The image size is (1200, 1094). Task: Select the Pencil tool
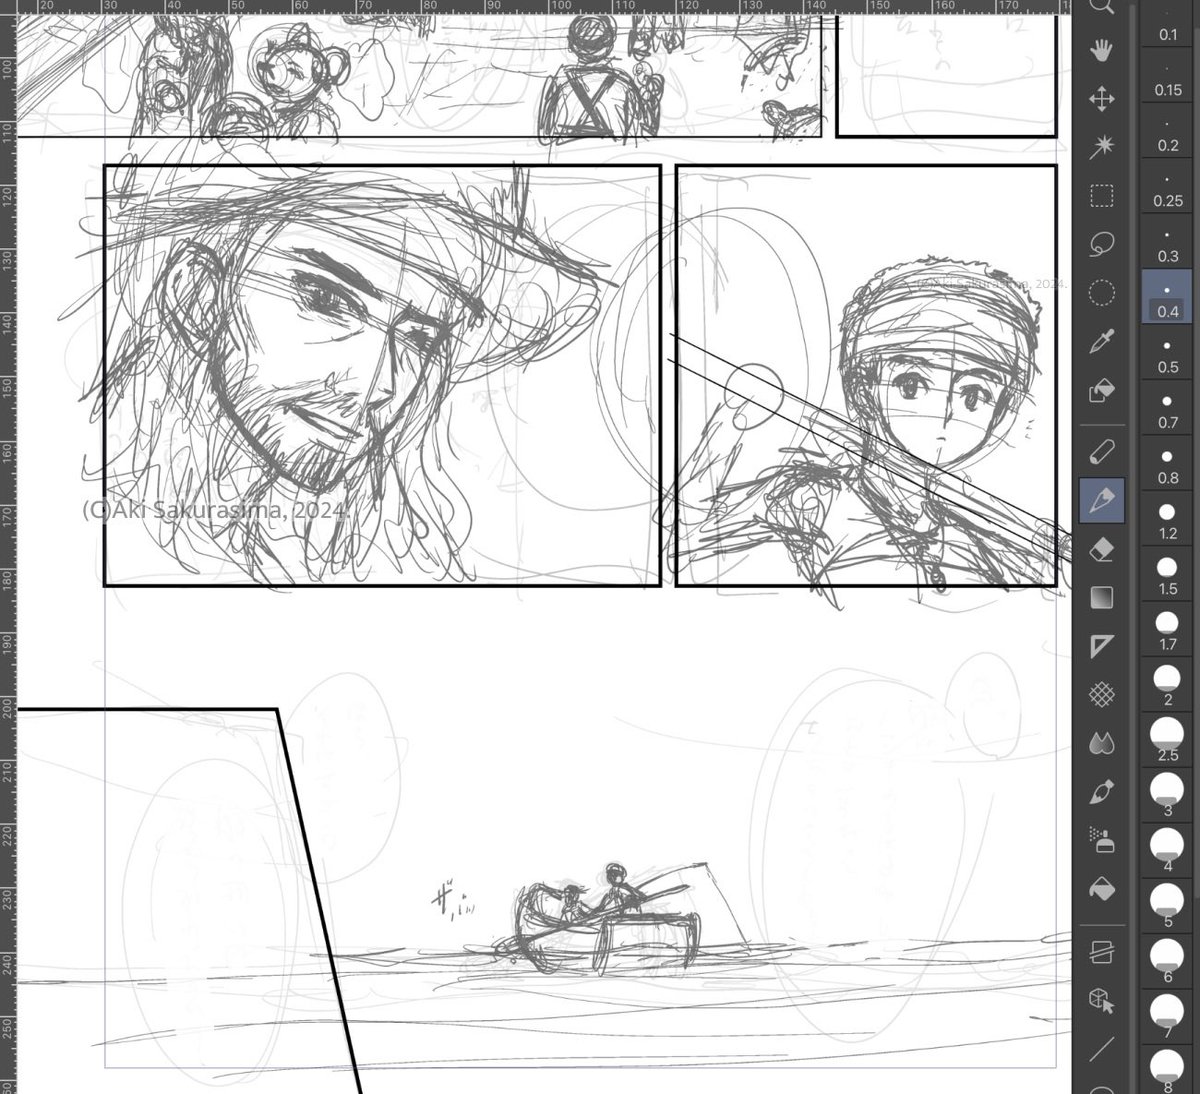(x=1101, y=452)
